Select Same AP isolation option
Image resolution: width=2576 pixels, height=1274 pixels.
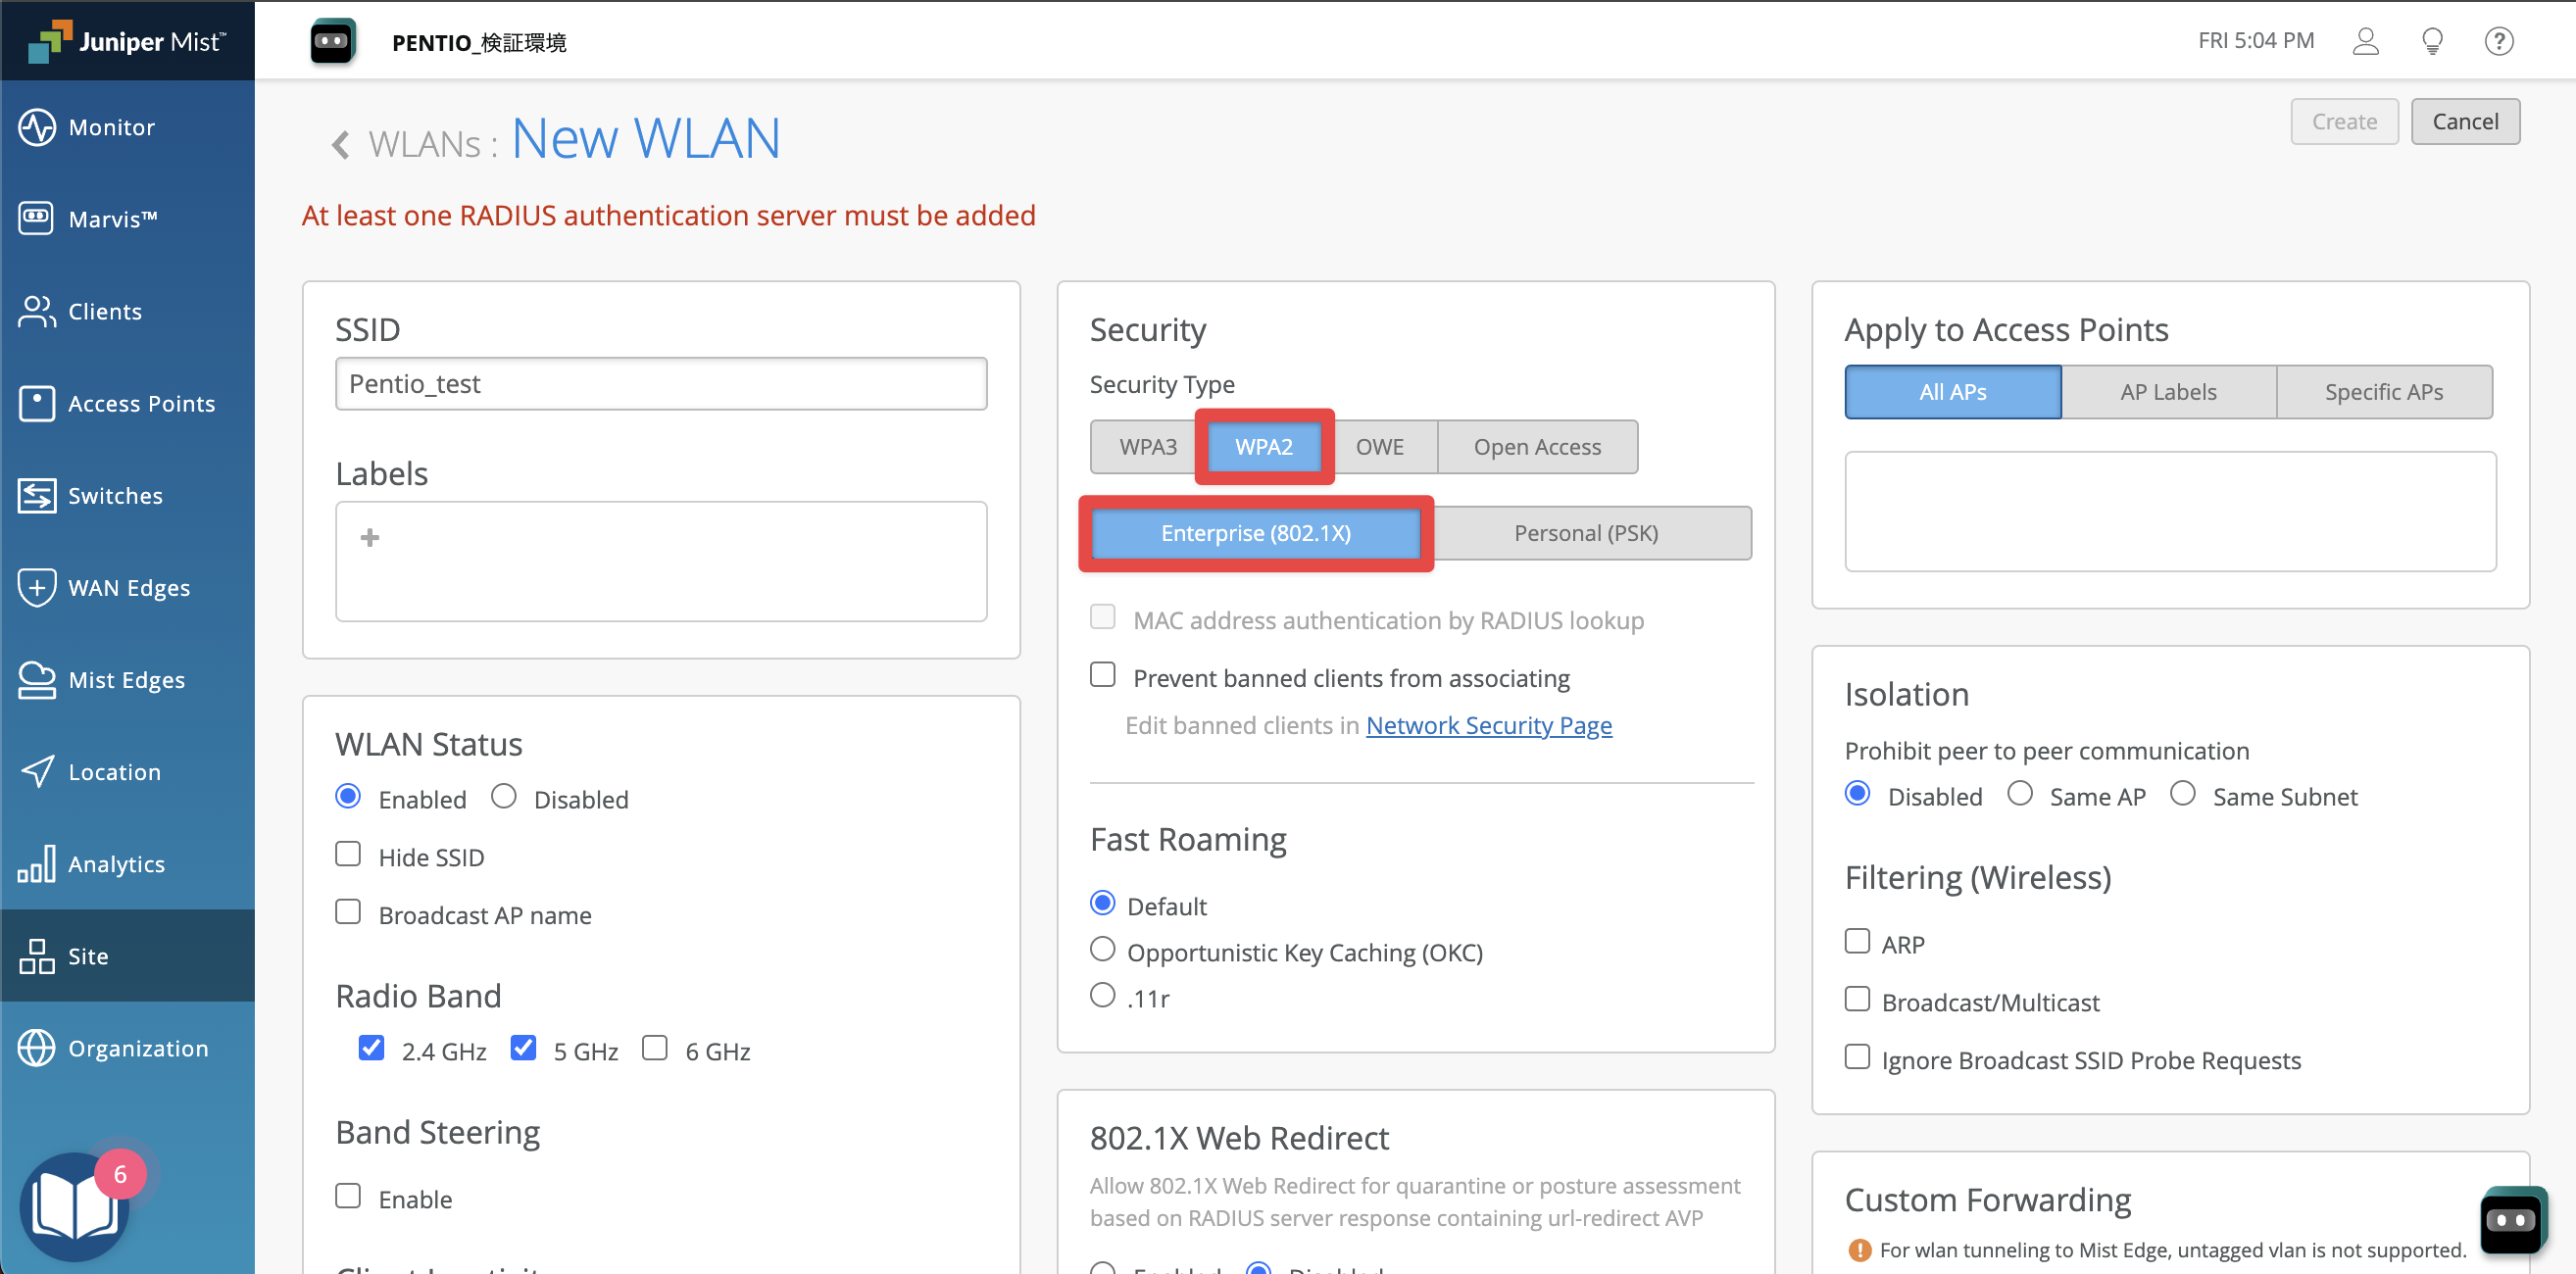click(2020, 794)
